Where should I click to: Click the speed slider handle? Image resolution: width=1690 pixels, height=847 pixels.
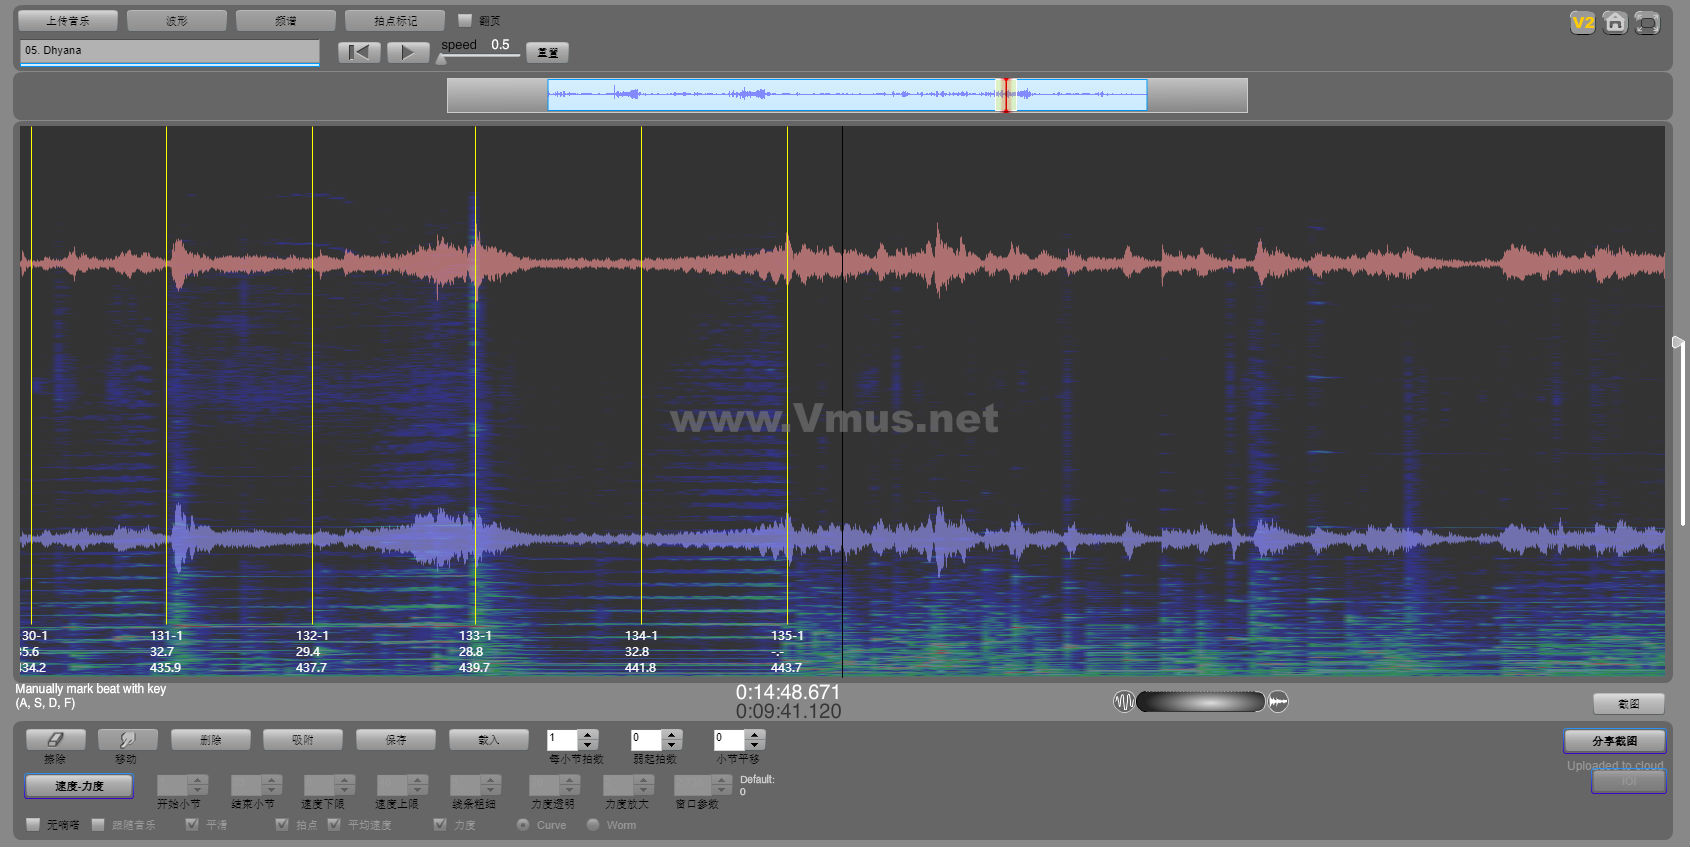pyautogui.click(x=441, y=59)
